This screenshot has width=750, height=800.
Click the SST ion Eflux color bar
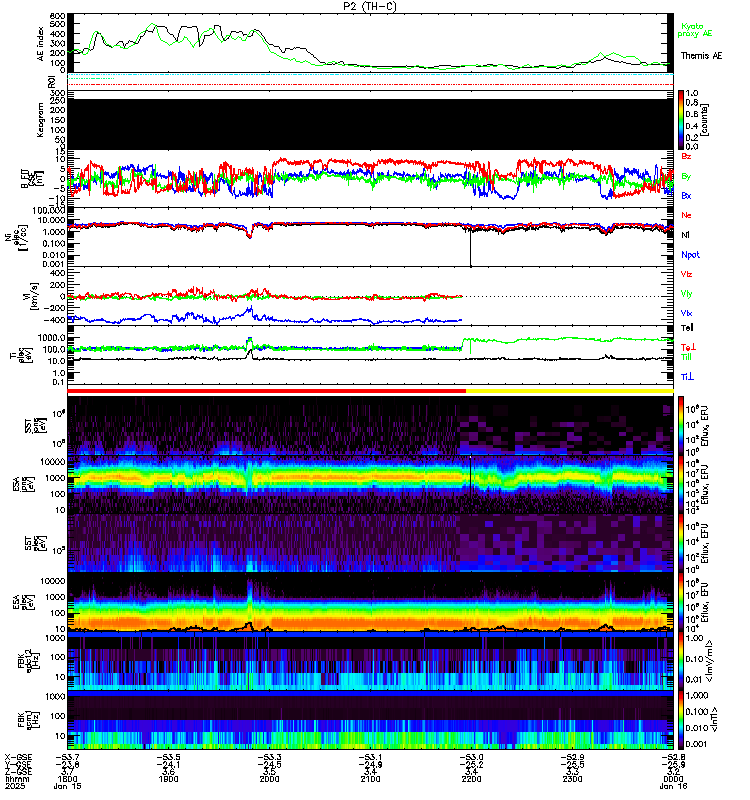pos(681,426)
